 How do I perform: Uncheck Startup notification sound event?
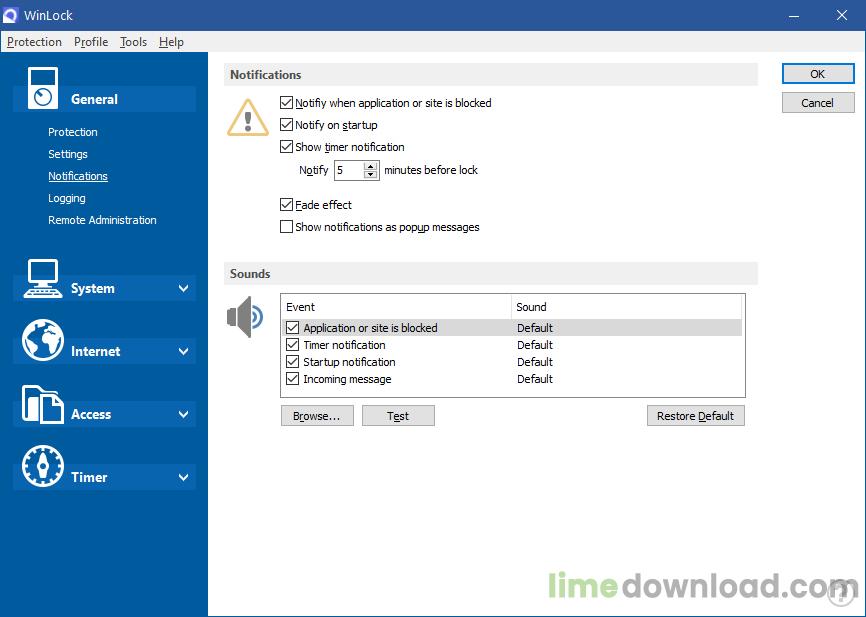(x=292, y=362)
